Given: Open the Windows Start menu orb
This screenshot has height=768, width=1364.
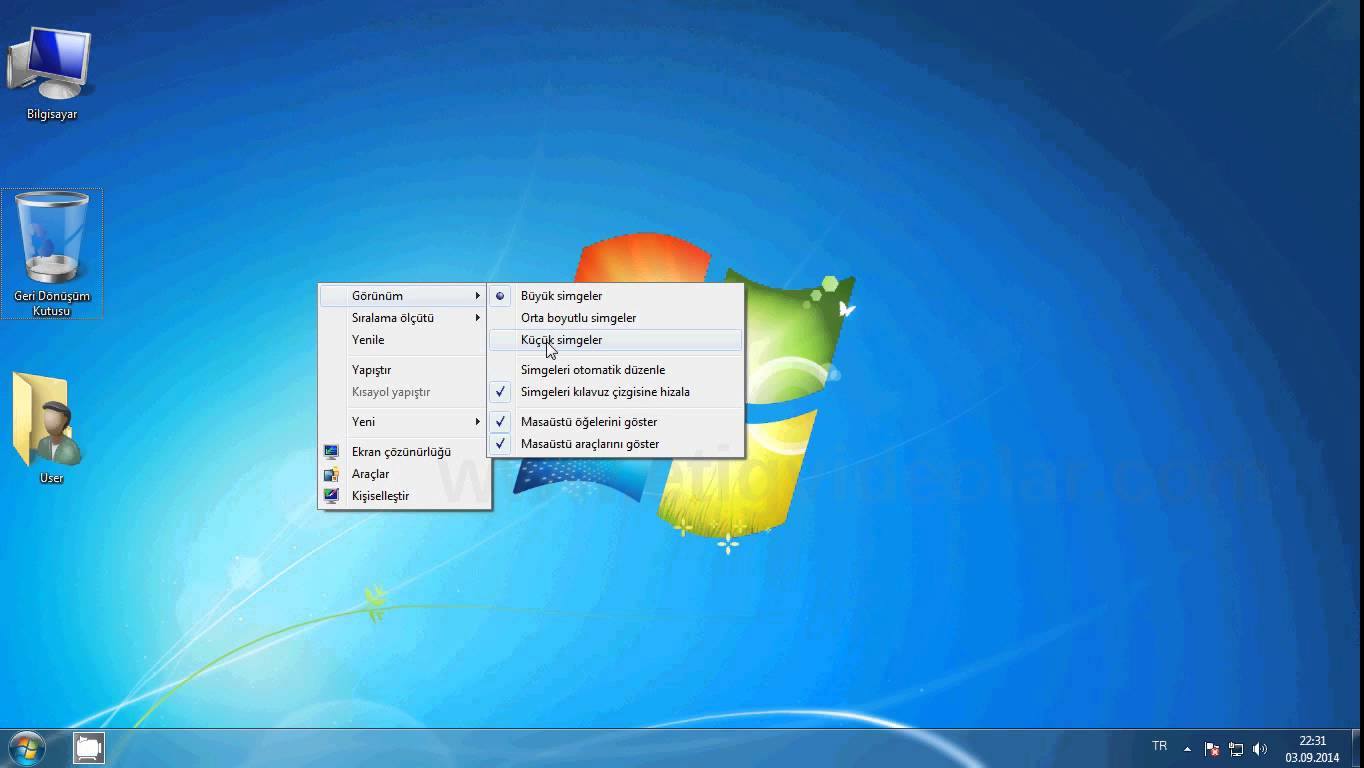Looking at the screenshot, I should pos(26,747).
